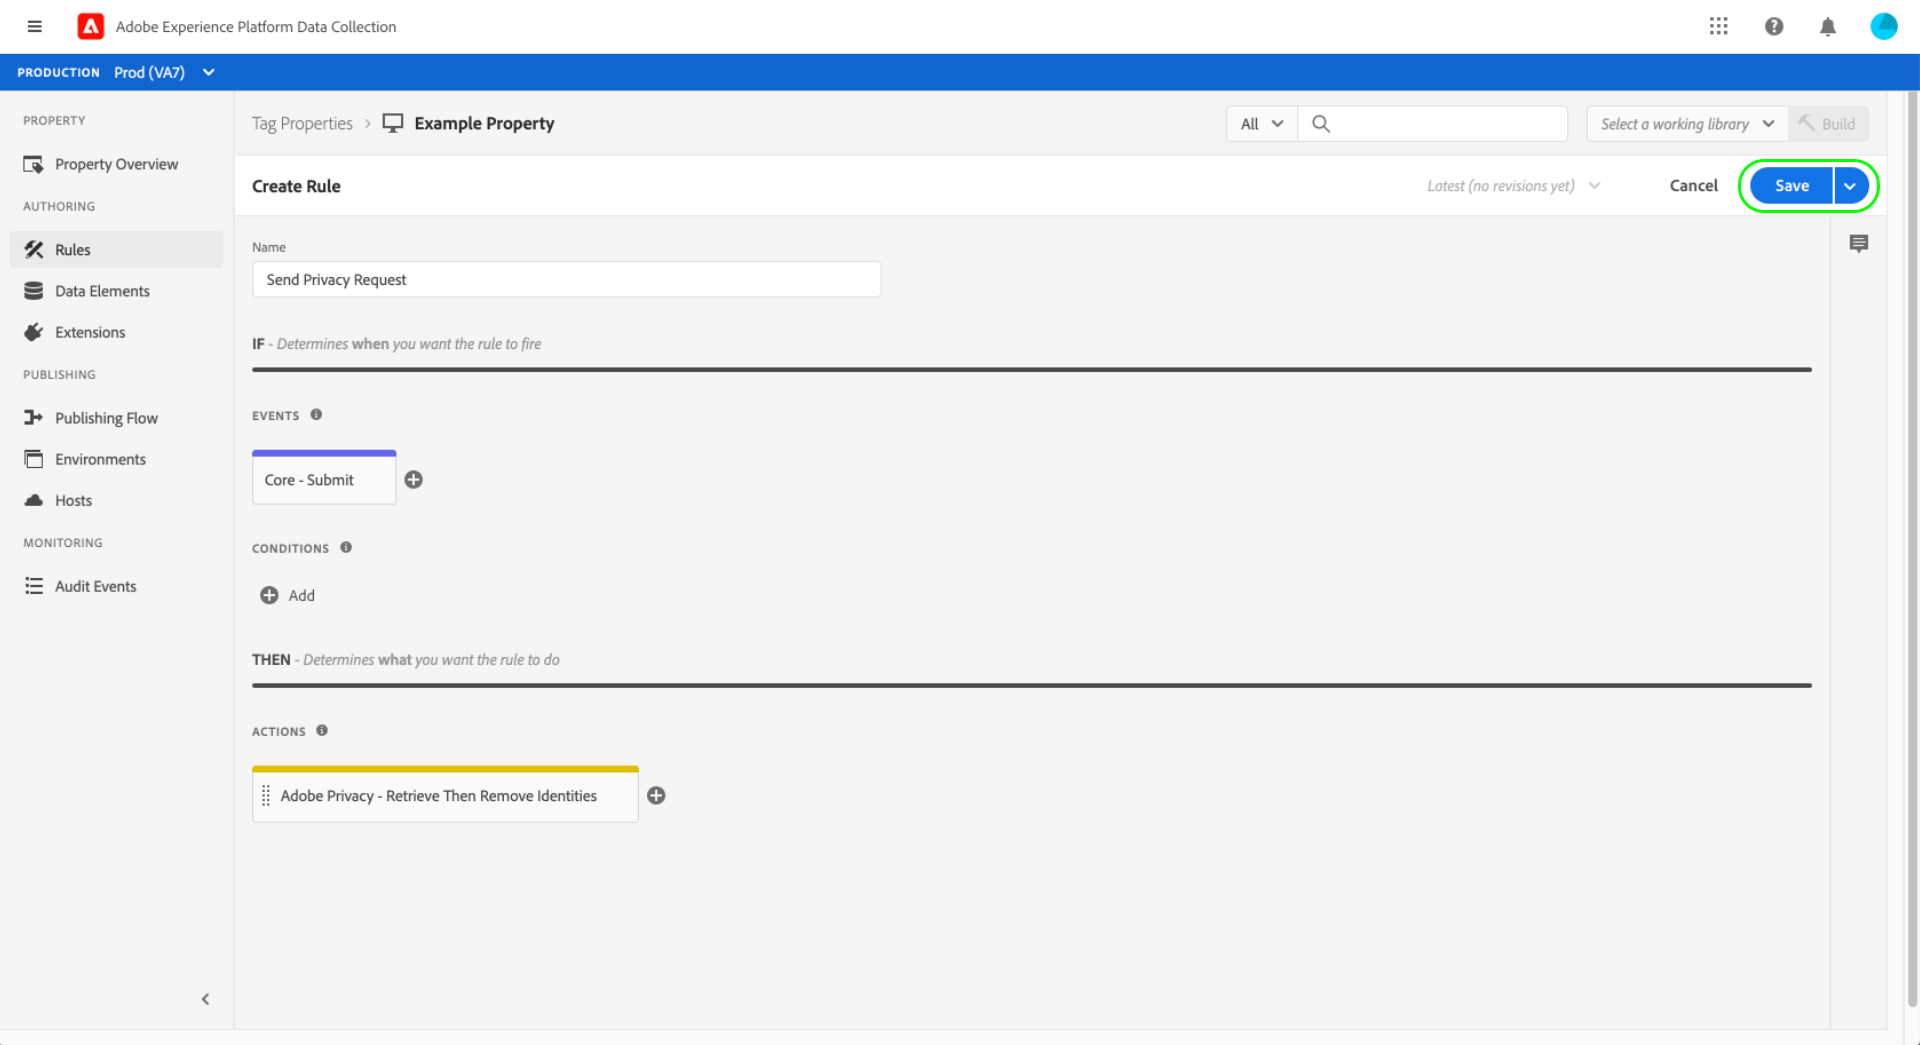The width and height of the screenshot is (1920, 1045).
Task: Click the help question mark icon
Action: click(1773, 27)
